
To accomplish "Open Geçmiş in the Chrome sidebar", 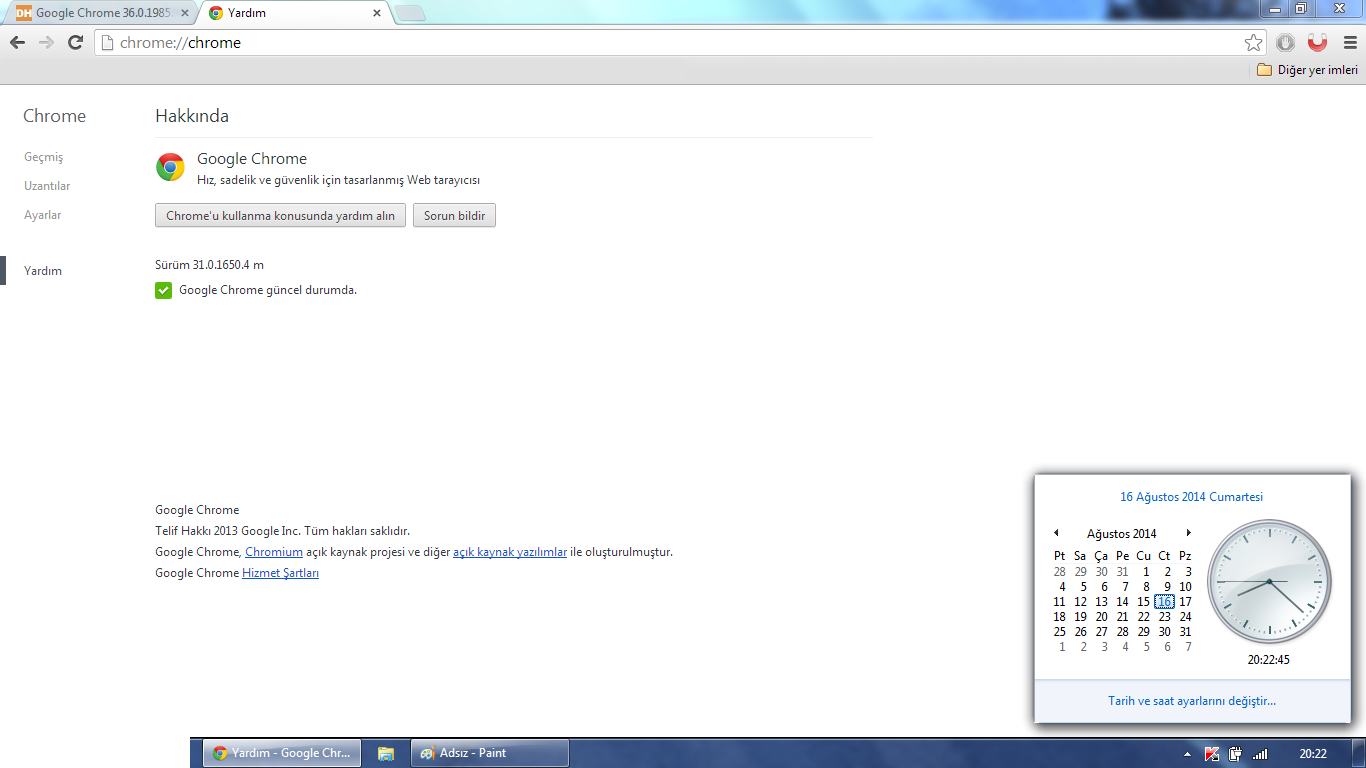I will 43,157.
